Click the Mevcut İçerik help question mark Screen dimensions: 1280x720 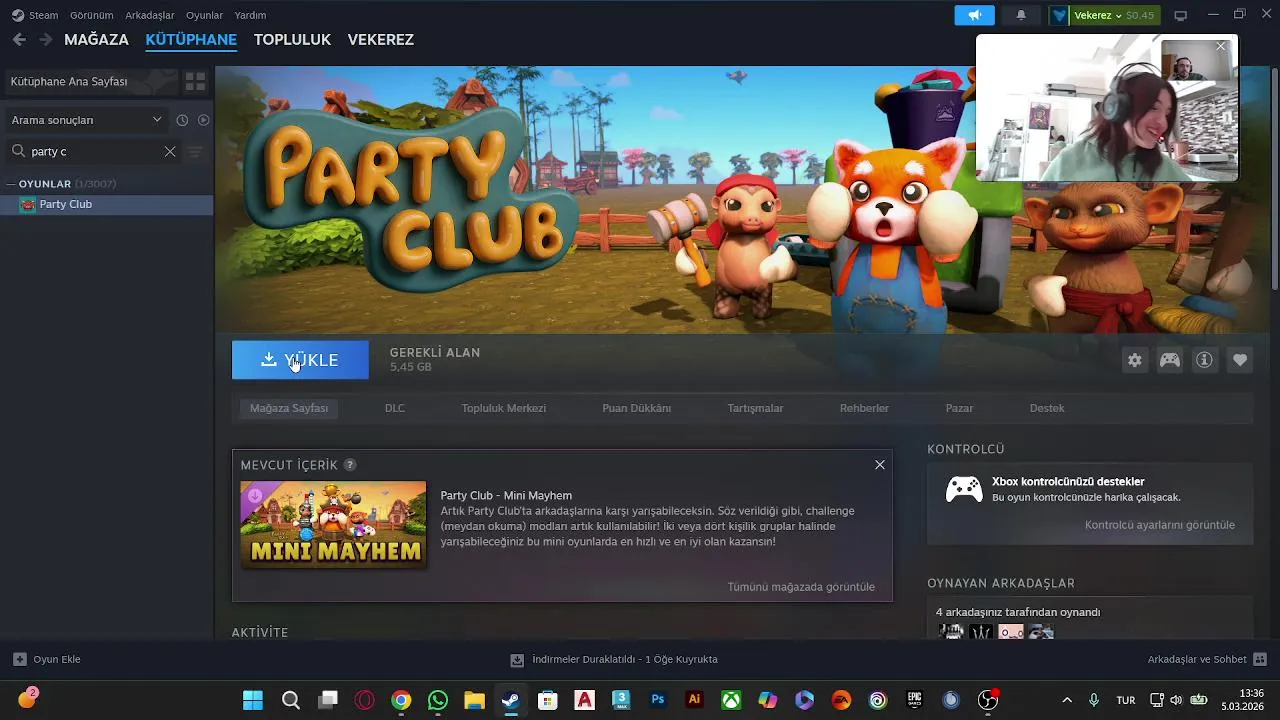pyautogui.click(x=350, y=465)
